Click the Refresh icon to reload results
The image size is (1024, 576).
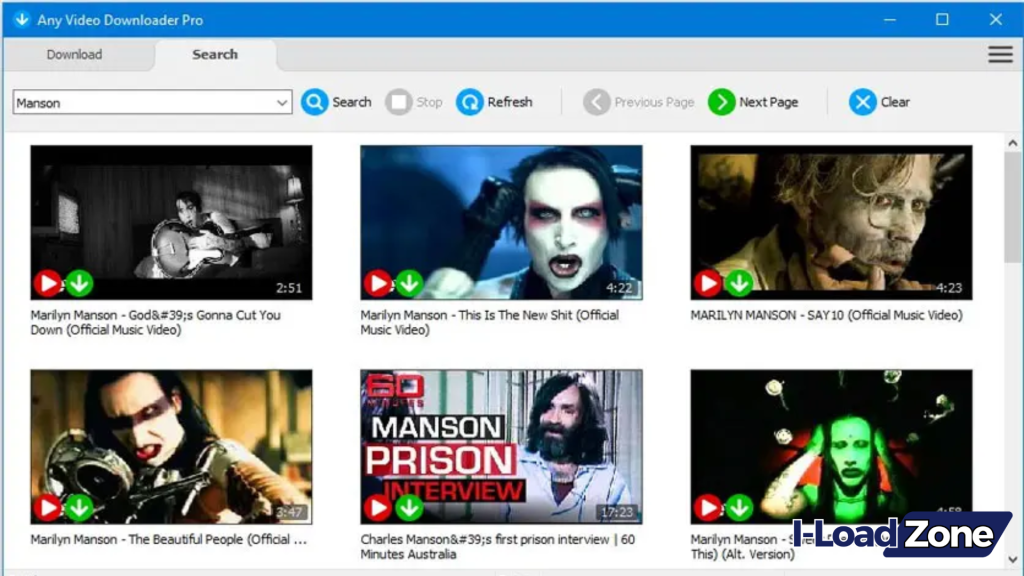(x=469, y=102)
